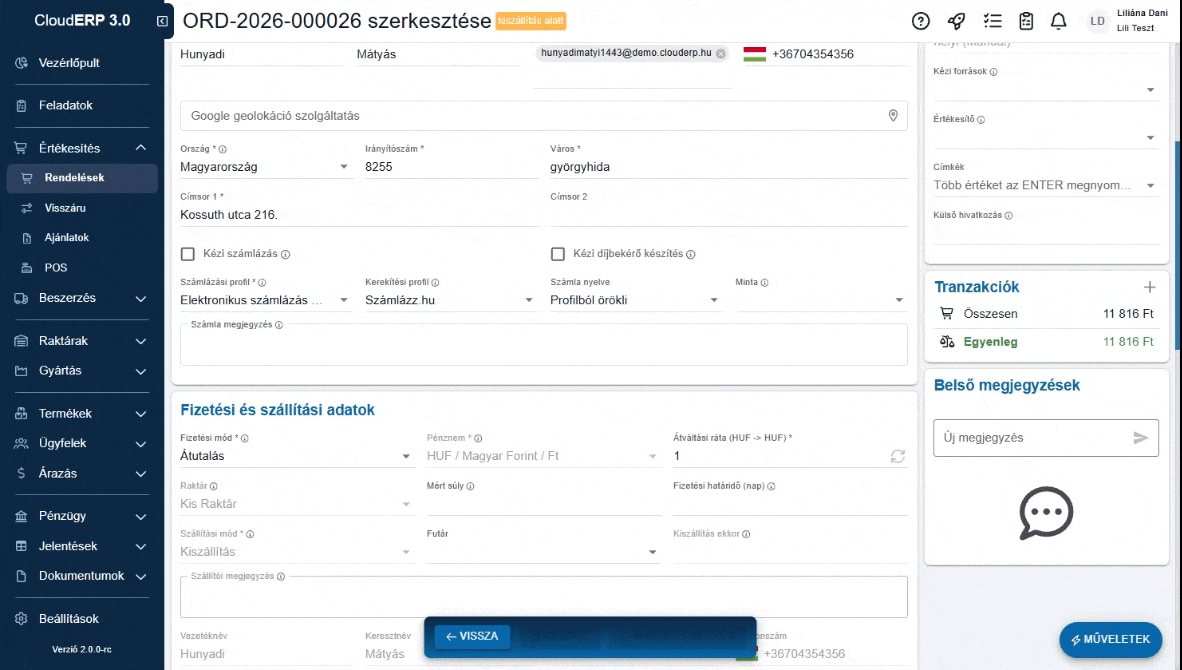Check the Kézi díjbekérő készítés box
The width and height of the screenshot is (1182, 670).
(x=558, y=254)
